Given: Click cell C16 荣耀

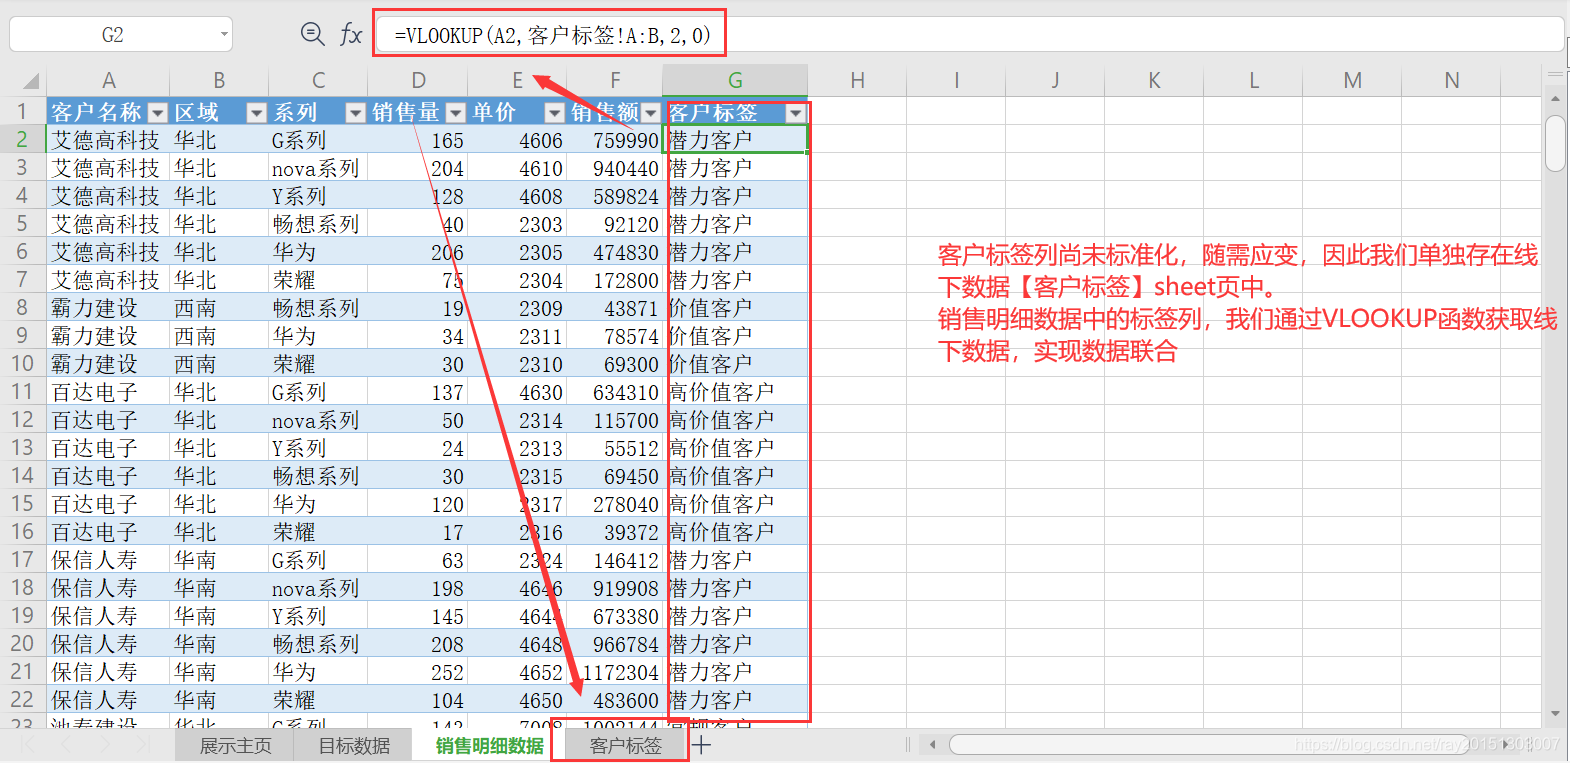Looking at the screenshot, I should coord(318,531).
